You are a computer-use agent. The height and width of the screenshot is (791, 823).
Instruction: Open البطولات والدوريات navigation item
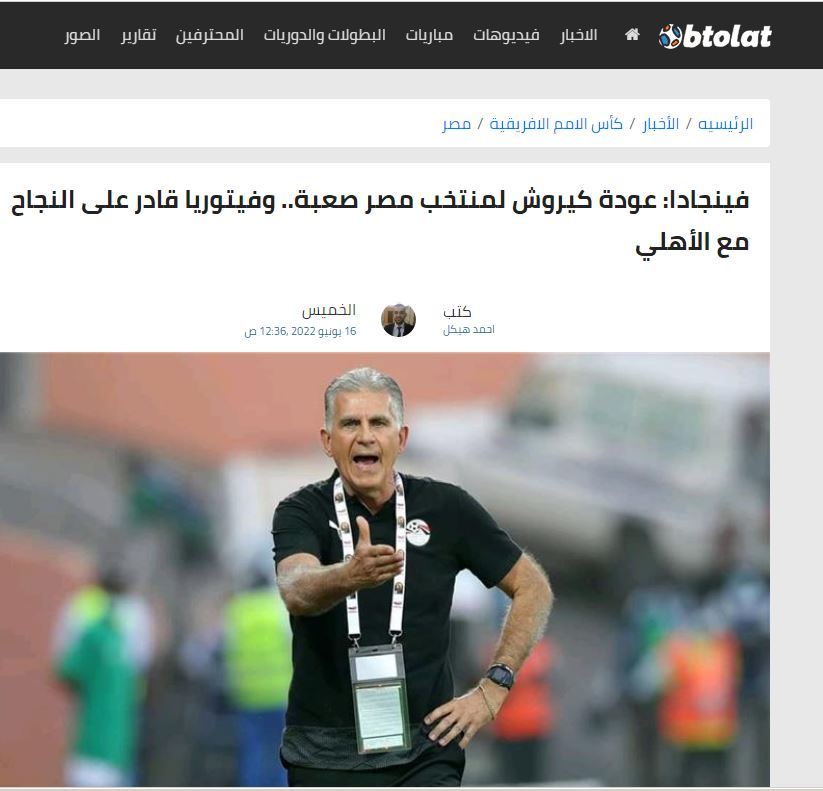pyautogui.click(x=324, y=35)
